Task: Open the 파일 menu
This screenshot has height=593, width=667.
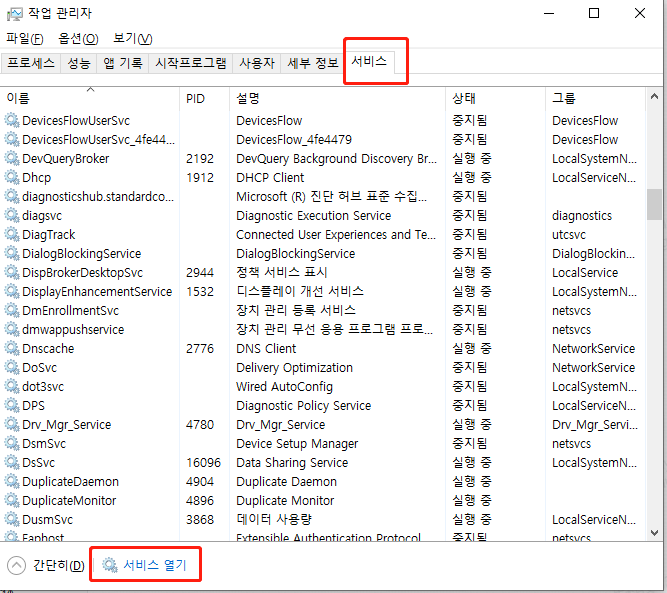Action: (25, 38)
